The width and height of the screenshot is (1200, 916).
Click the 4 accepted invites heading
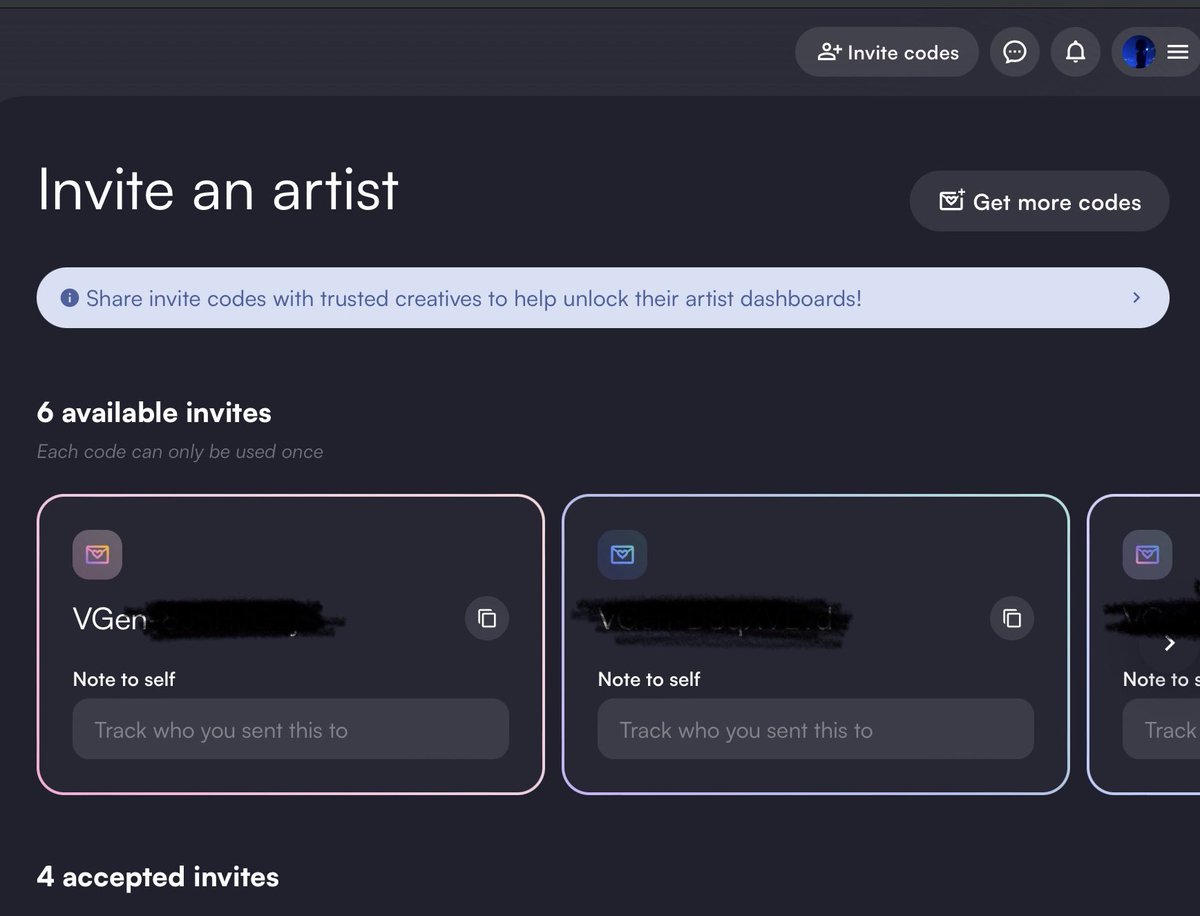(x=158, y=877)
